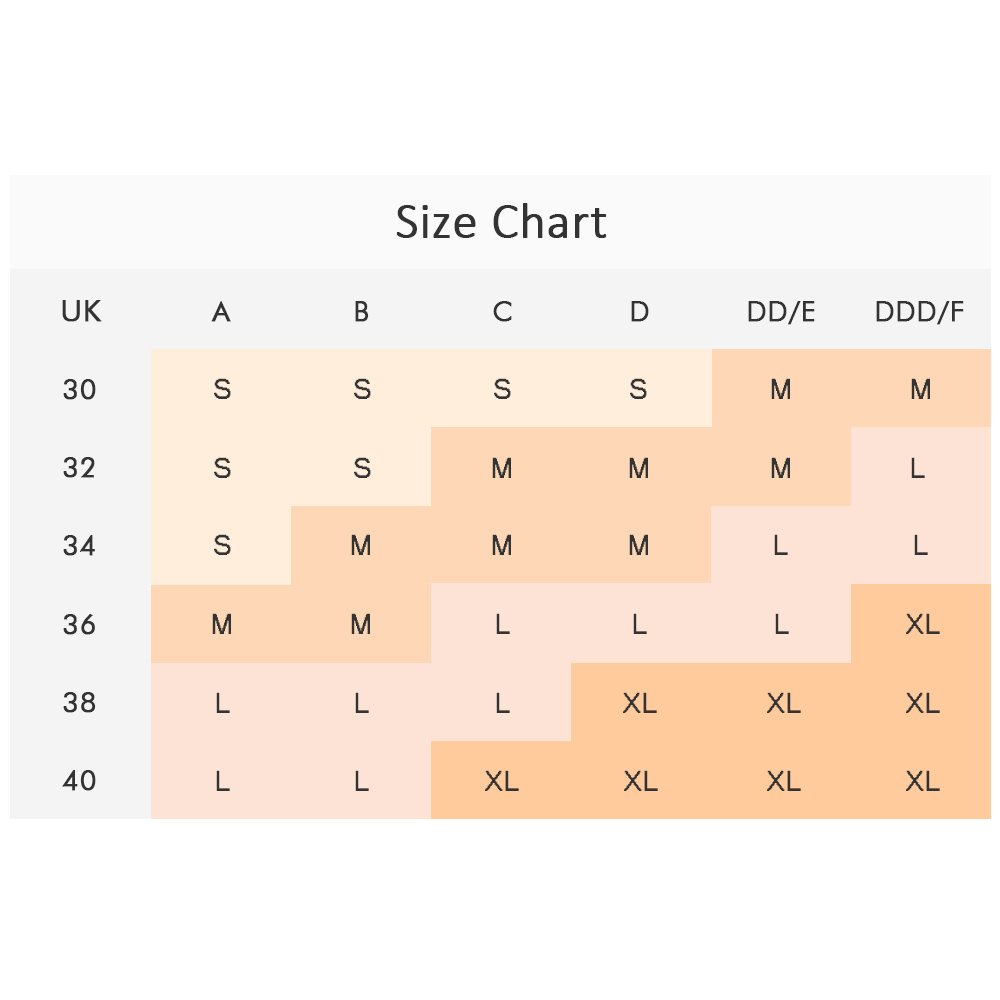Screen dimensions: 1000x1000
Task: Click the A cup column header
Action: coord(221,312)
